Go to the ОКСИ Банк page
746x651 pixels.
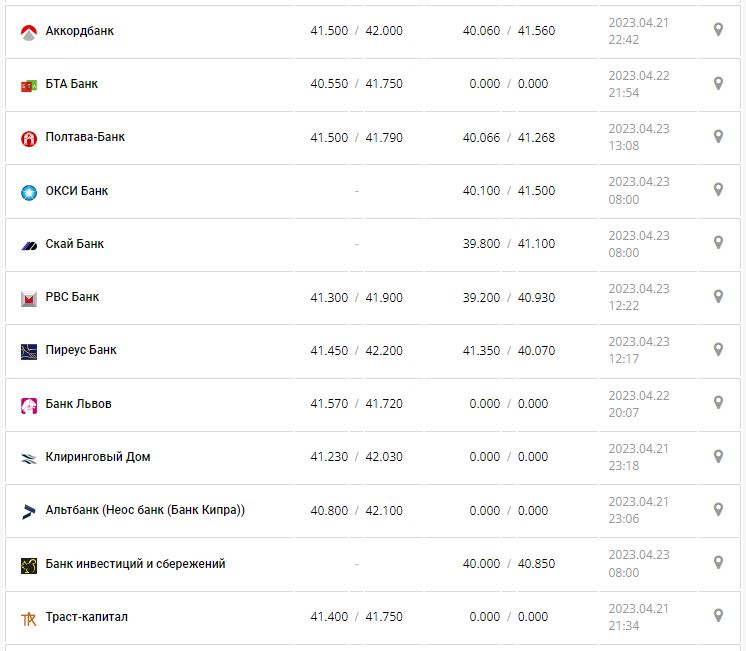coord(77,190)
